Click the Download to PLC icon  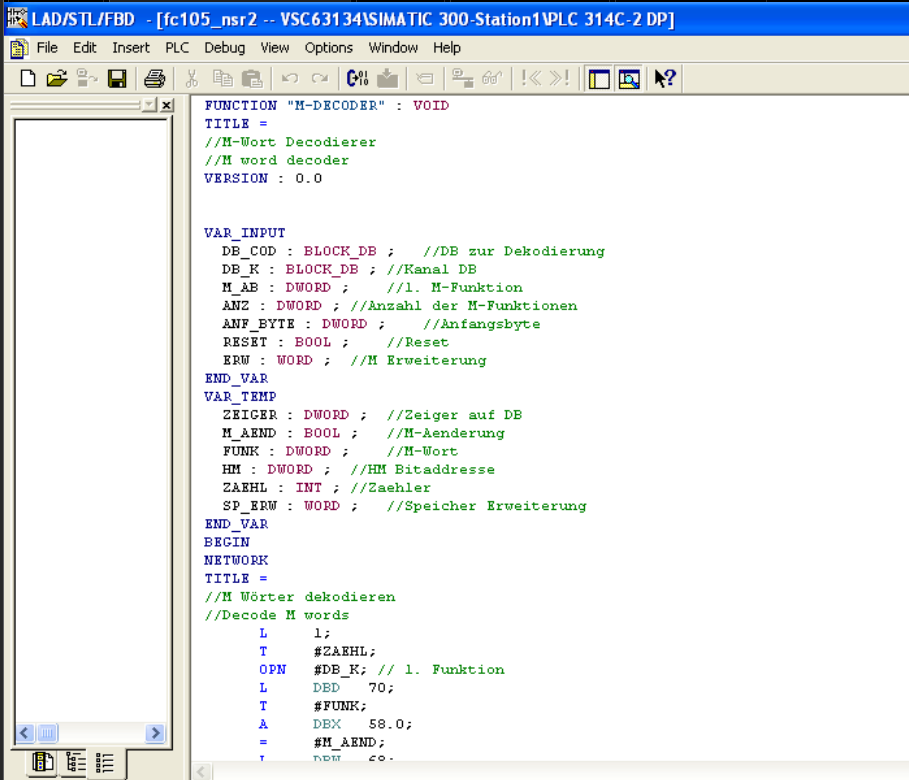tap(388, 78)
